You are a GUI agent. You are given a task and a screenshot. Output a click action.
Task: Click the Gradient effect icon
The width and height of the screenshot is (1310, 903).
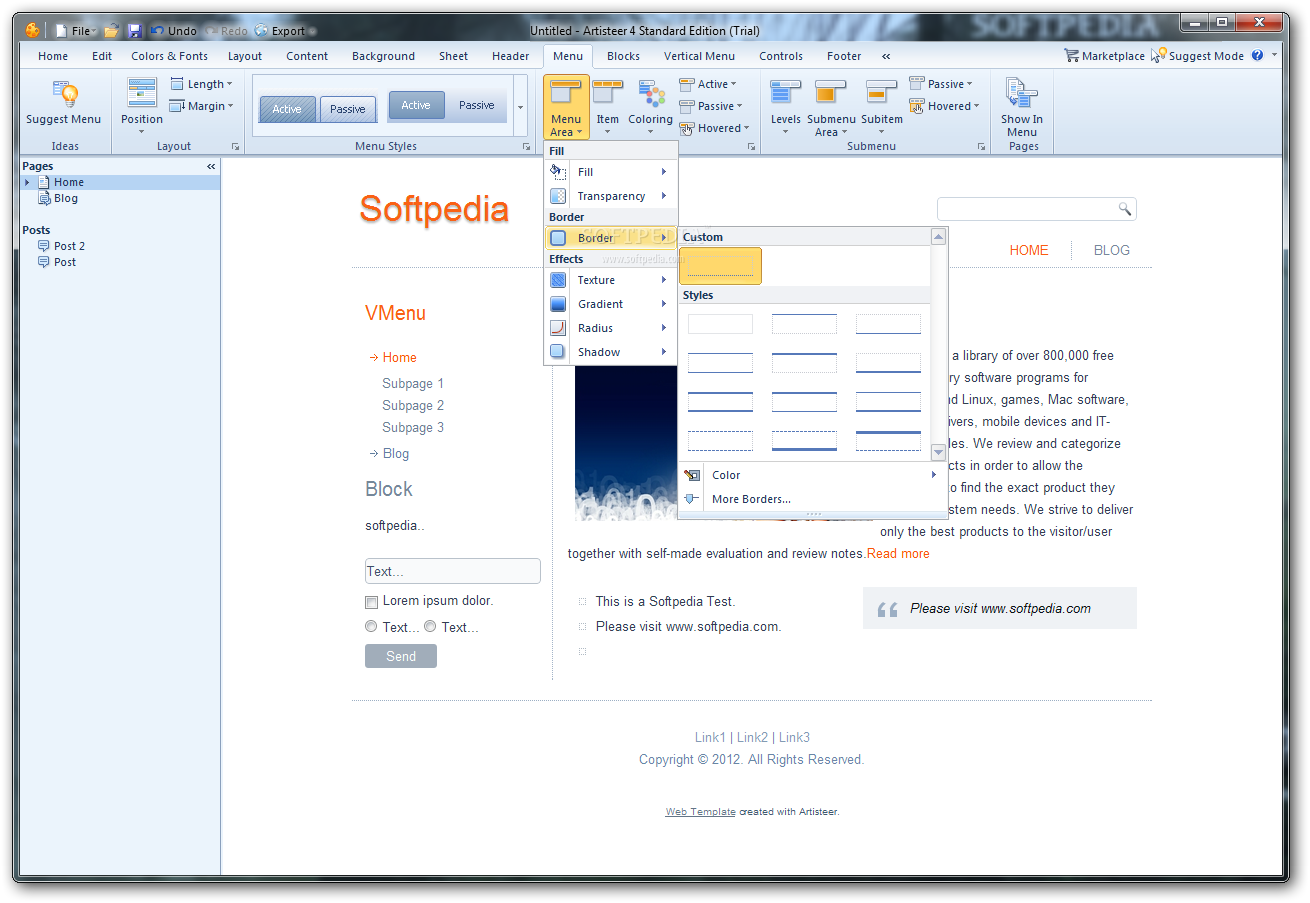pos(558,304)
